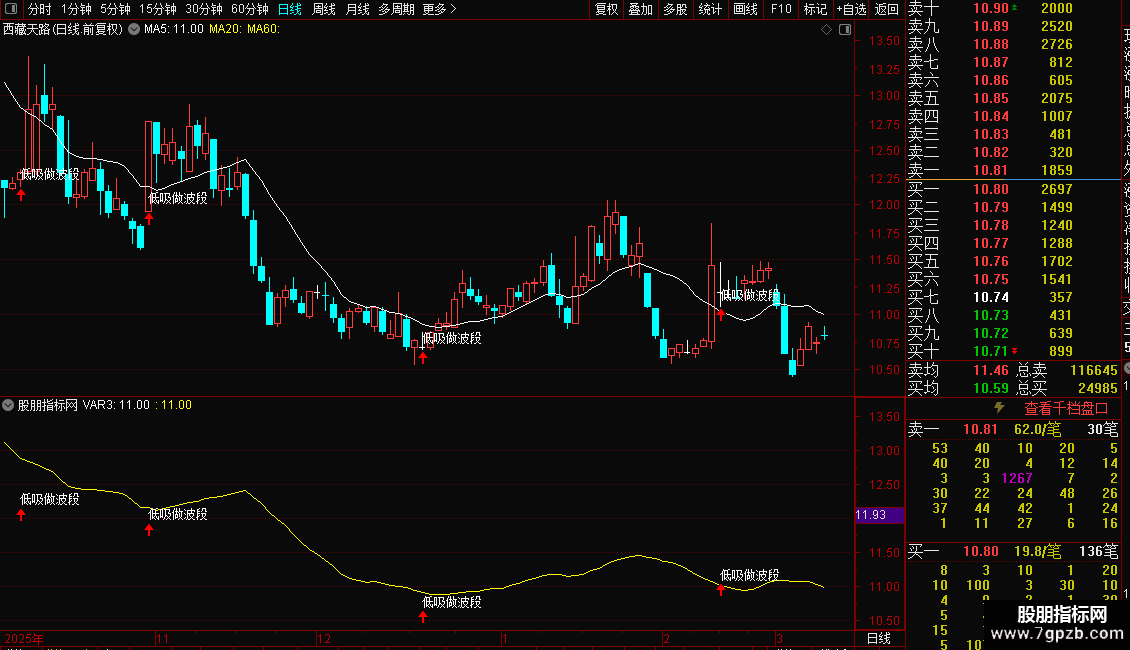The image size is (1130, 650).
Task: Open 统计 statistics tool
Action: [710, 9]
